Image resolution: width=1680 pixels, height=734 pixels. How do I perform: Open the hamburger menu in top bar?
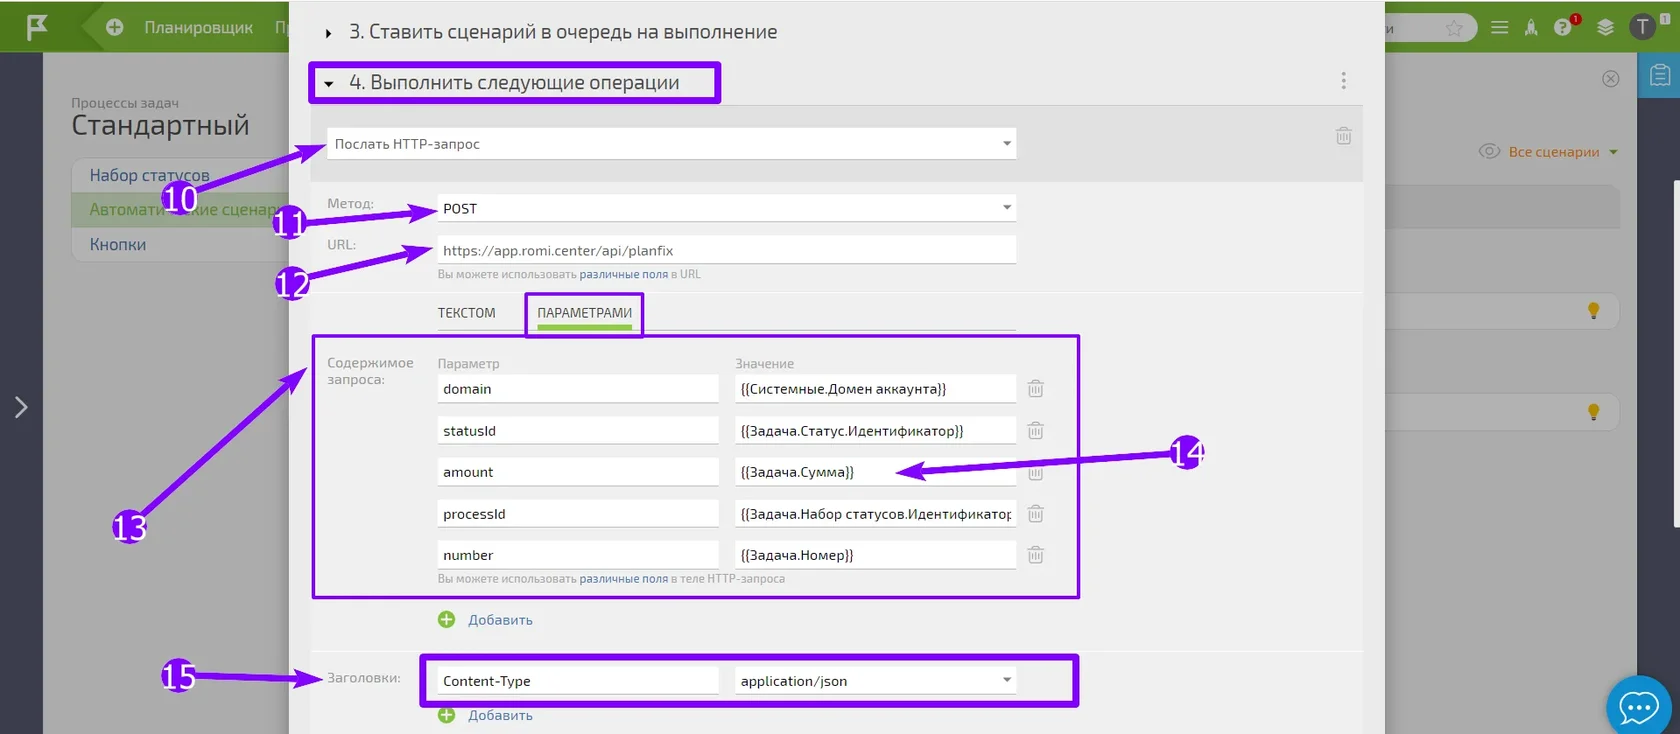tap(1499, 28)
